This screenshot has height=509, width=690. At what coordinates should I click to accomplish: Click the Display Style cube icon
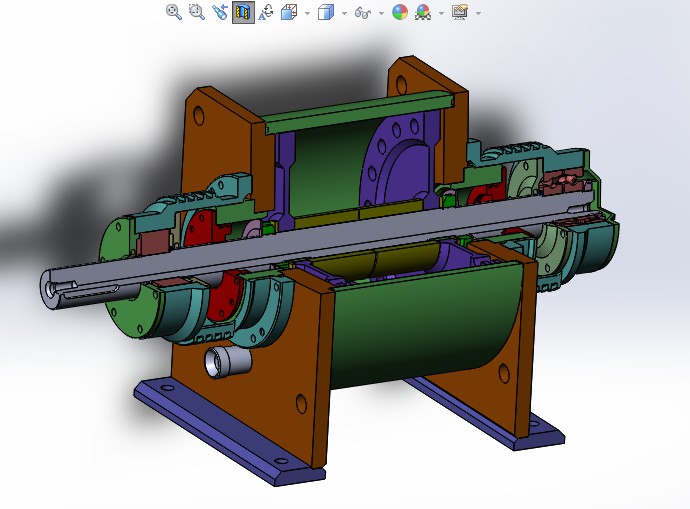(326, 12)
